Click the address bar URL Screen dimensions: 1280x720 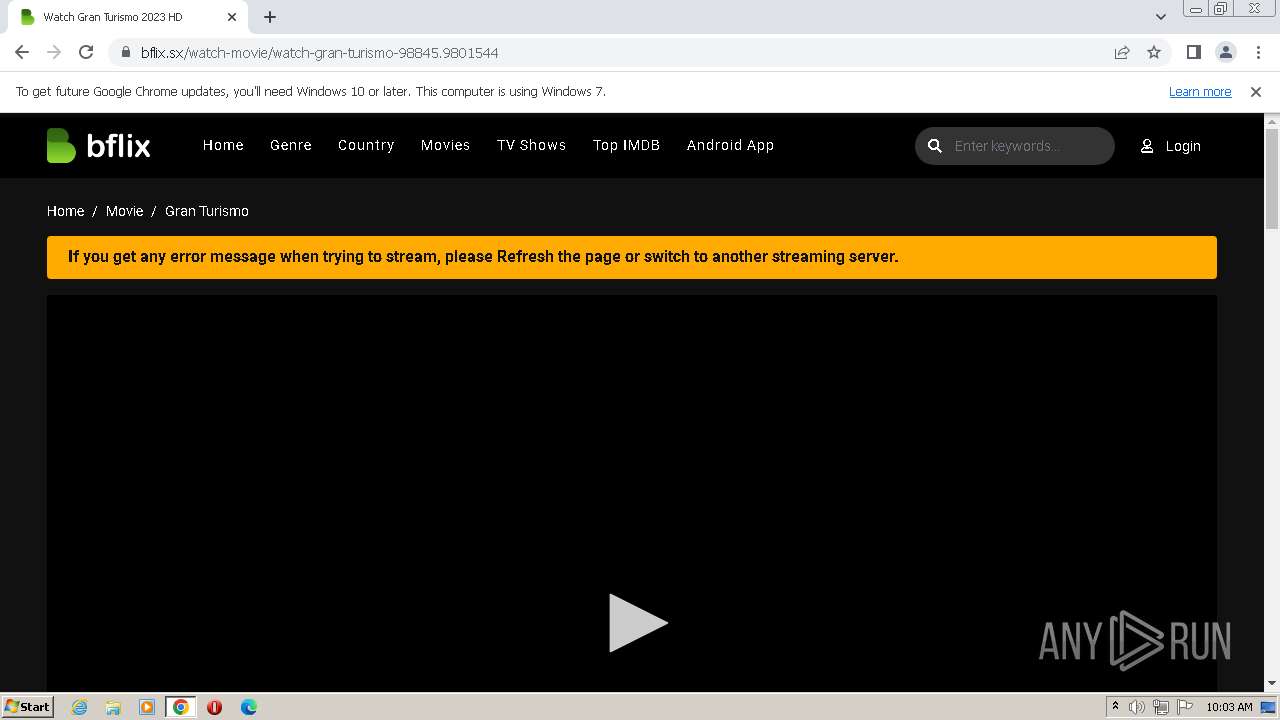pyautogui.click(x=319, y=52)
